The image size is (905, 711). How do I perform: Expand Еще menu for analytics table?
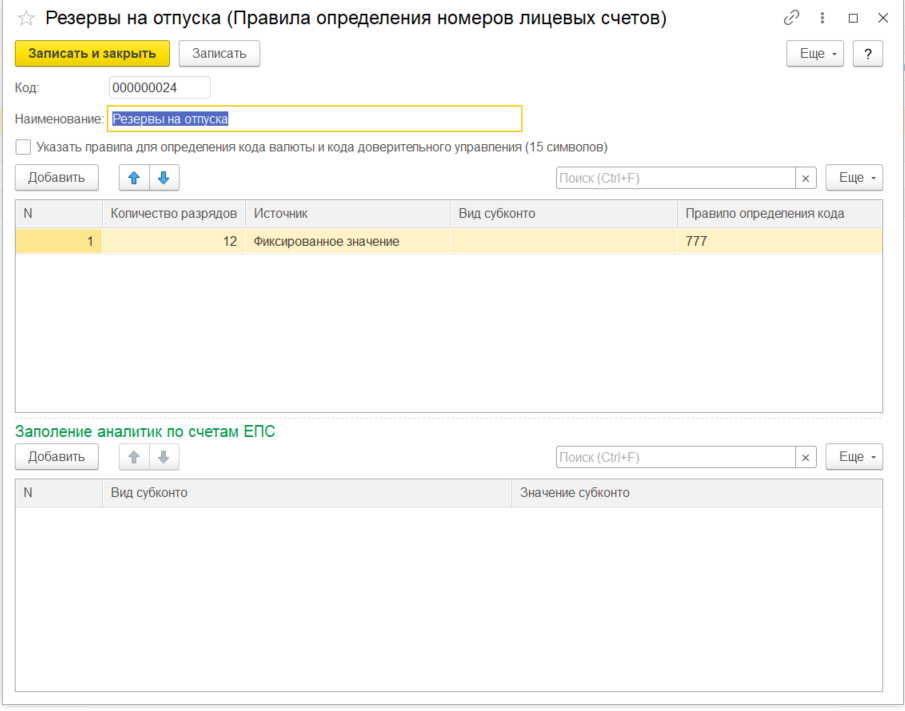click(x=854, y=457)
